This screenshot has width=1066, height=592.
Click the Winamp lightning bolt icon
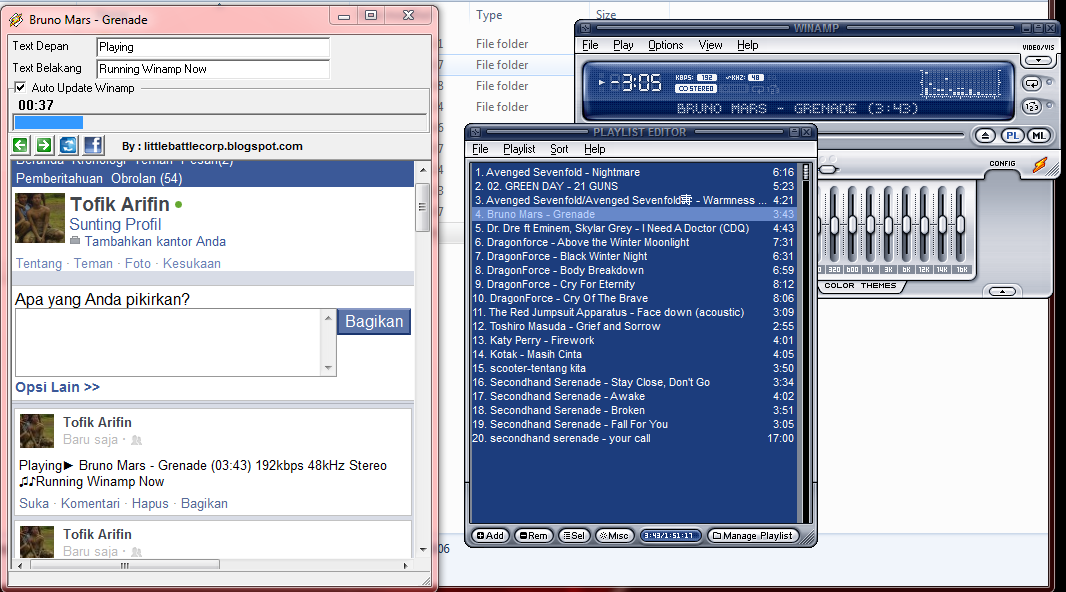pyautogui.click(x=1040, y=165)
